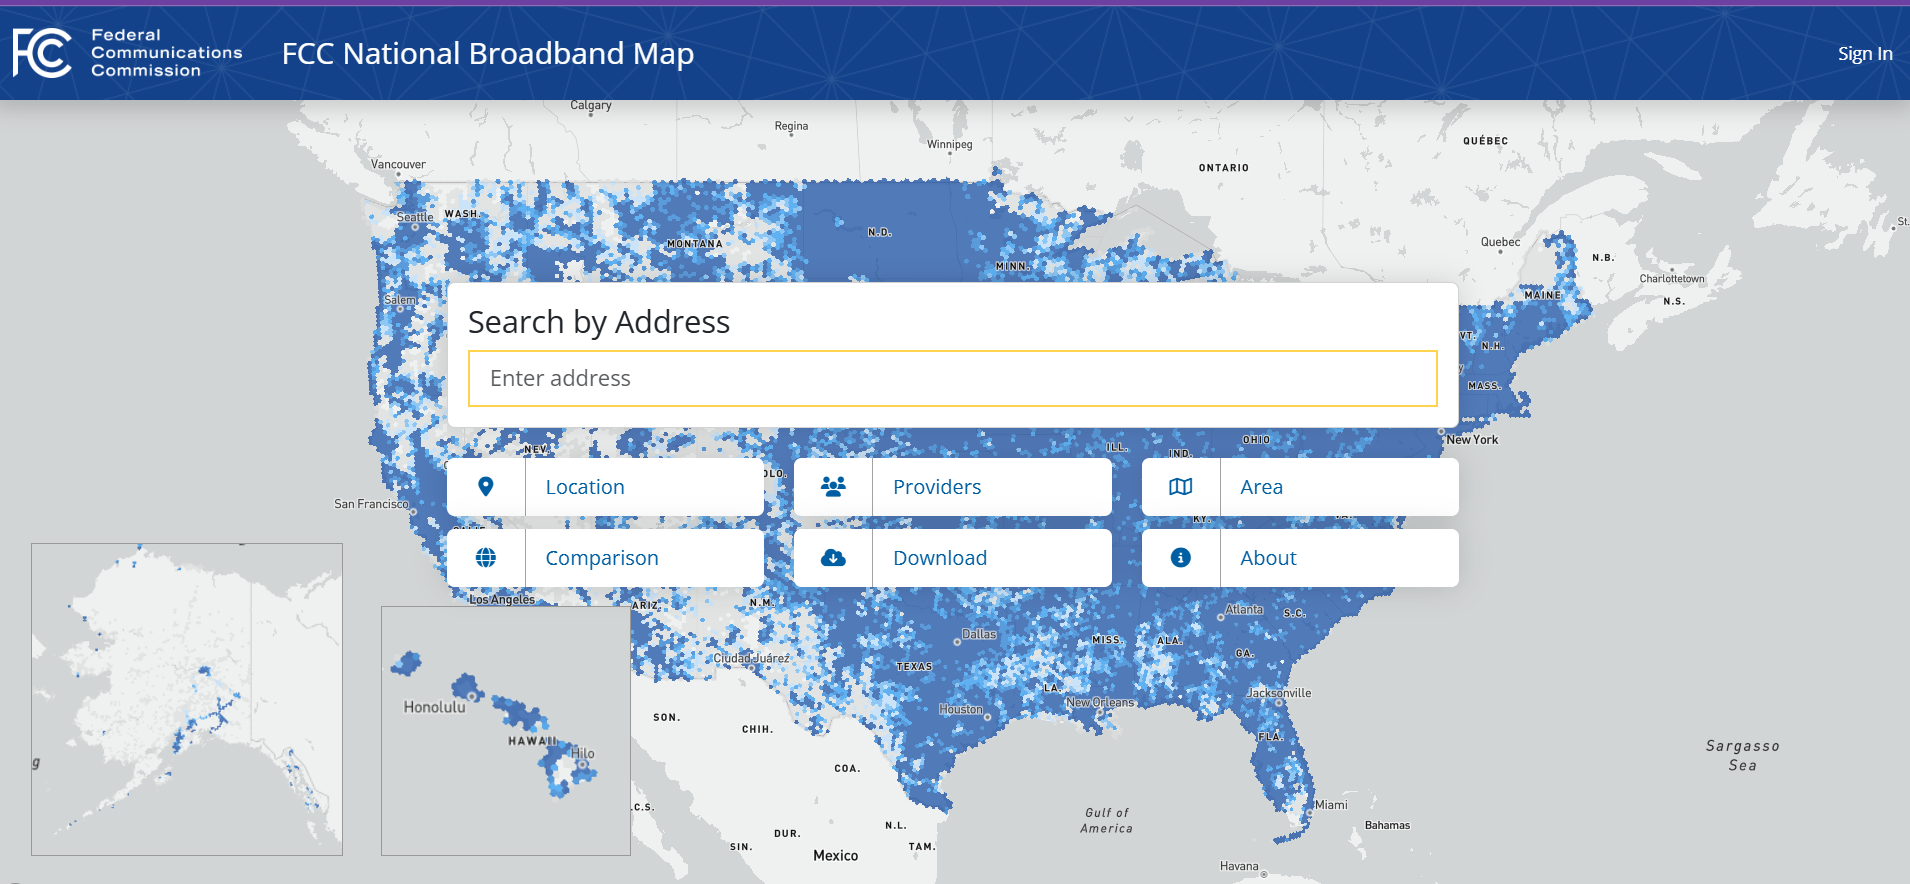The height and width of the screenshot is (884, 1910).
Task: Click the Atlanta city label
Action: coord(1245,609)
